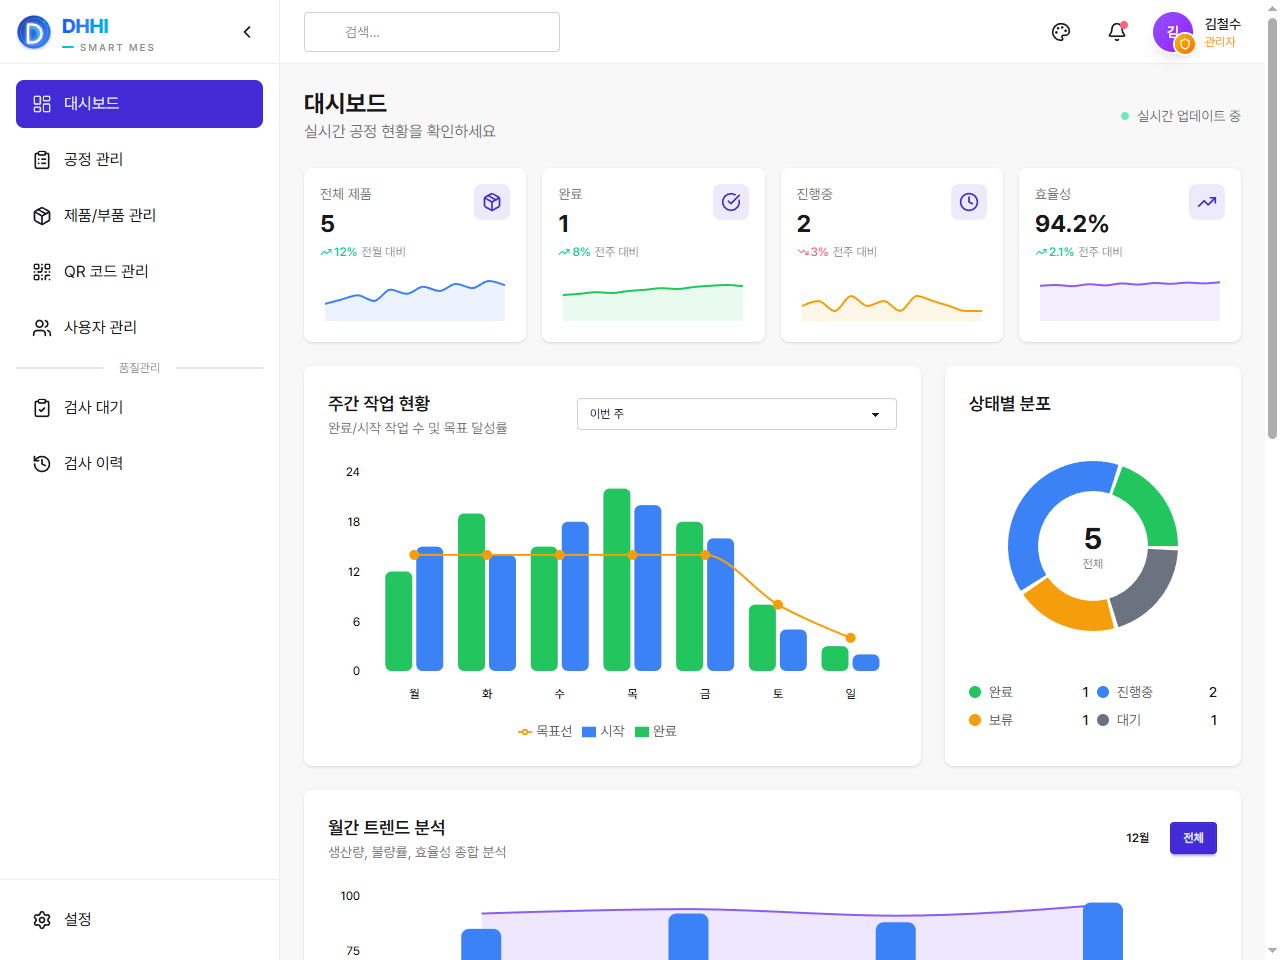Toggle 시작 series in chart legend
The height and width of the screenshot is (960, 1280).
click(x=603, y=731)
